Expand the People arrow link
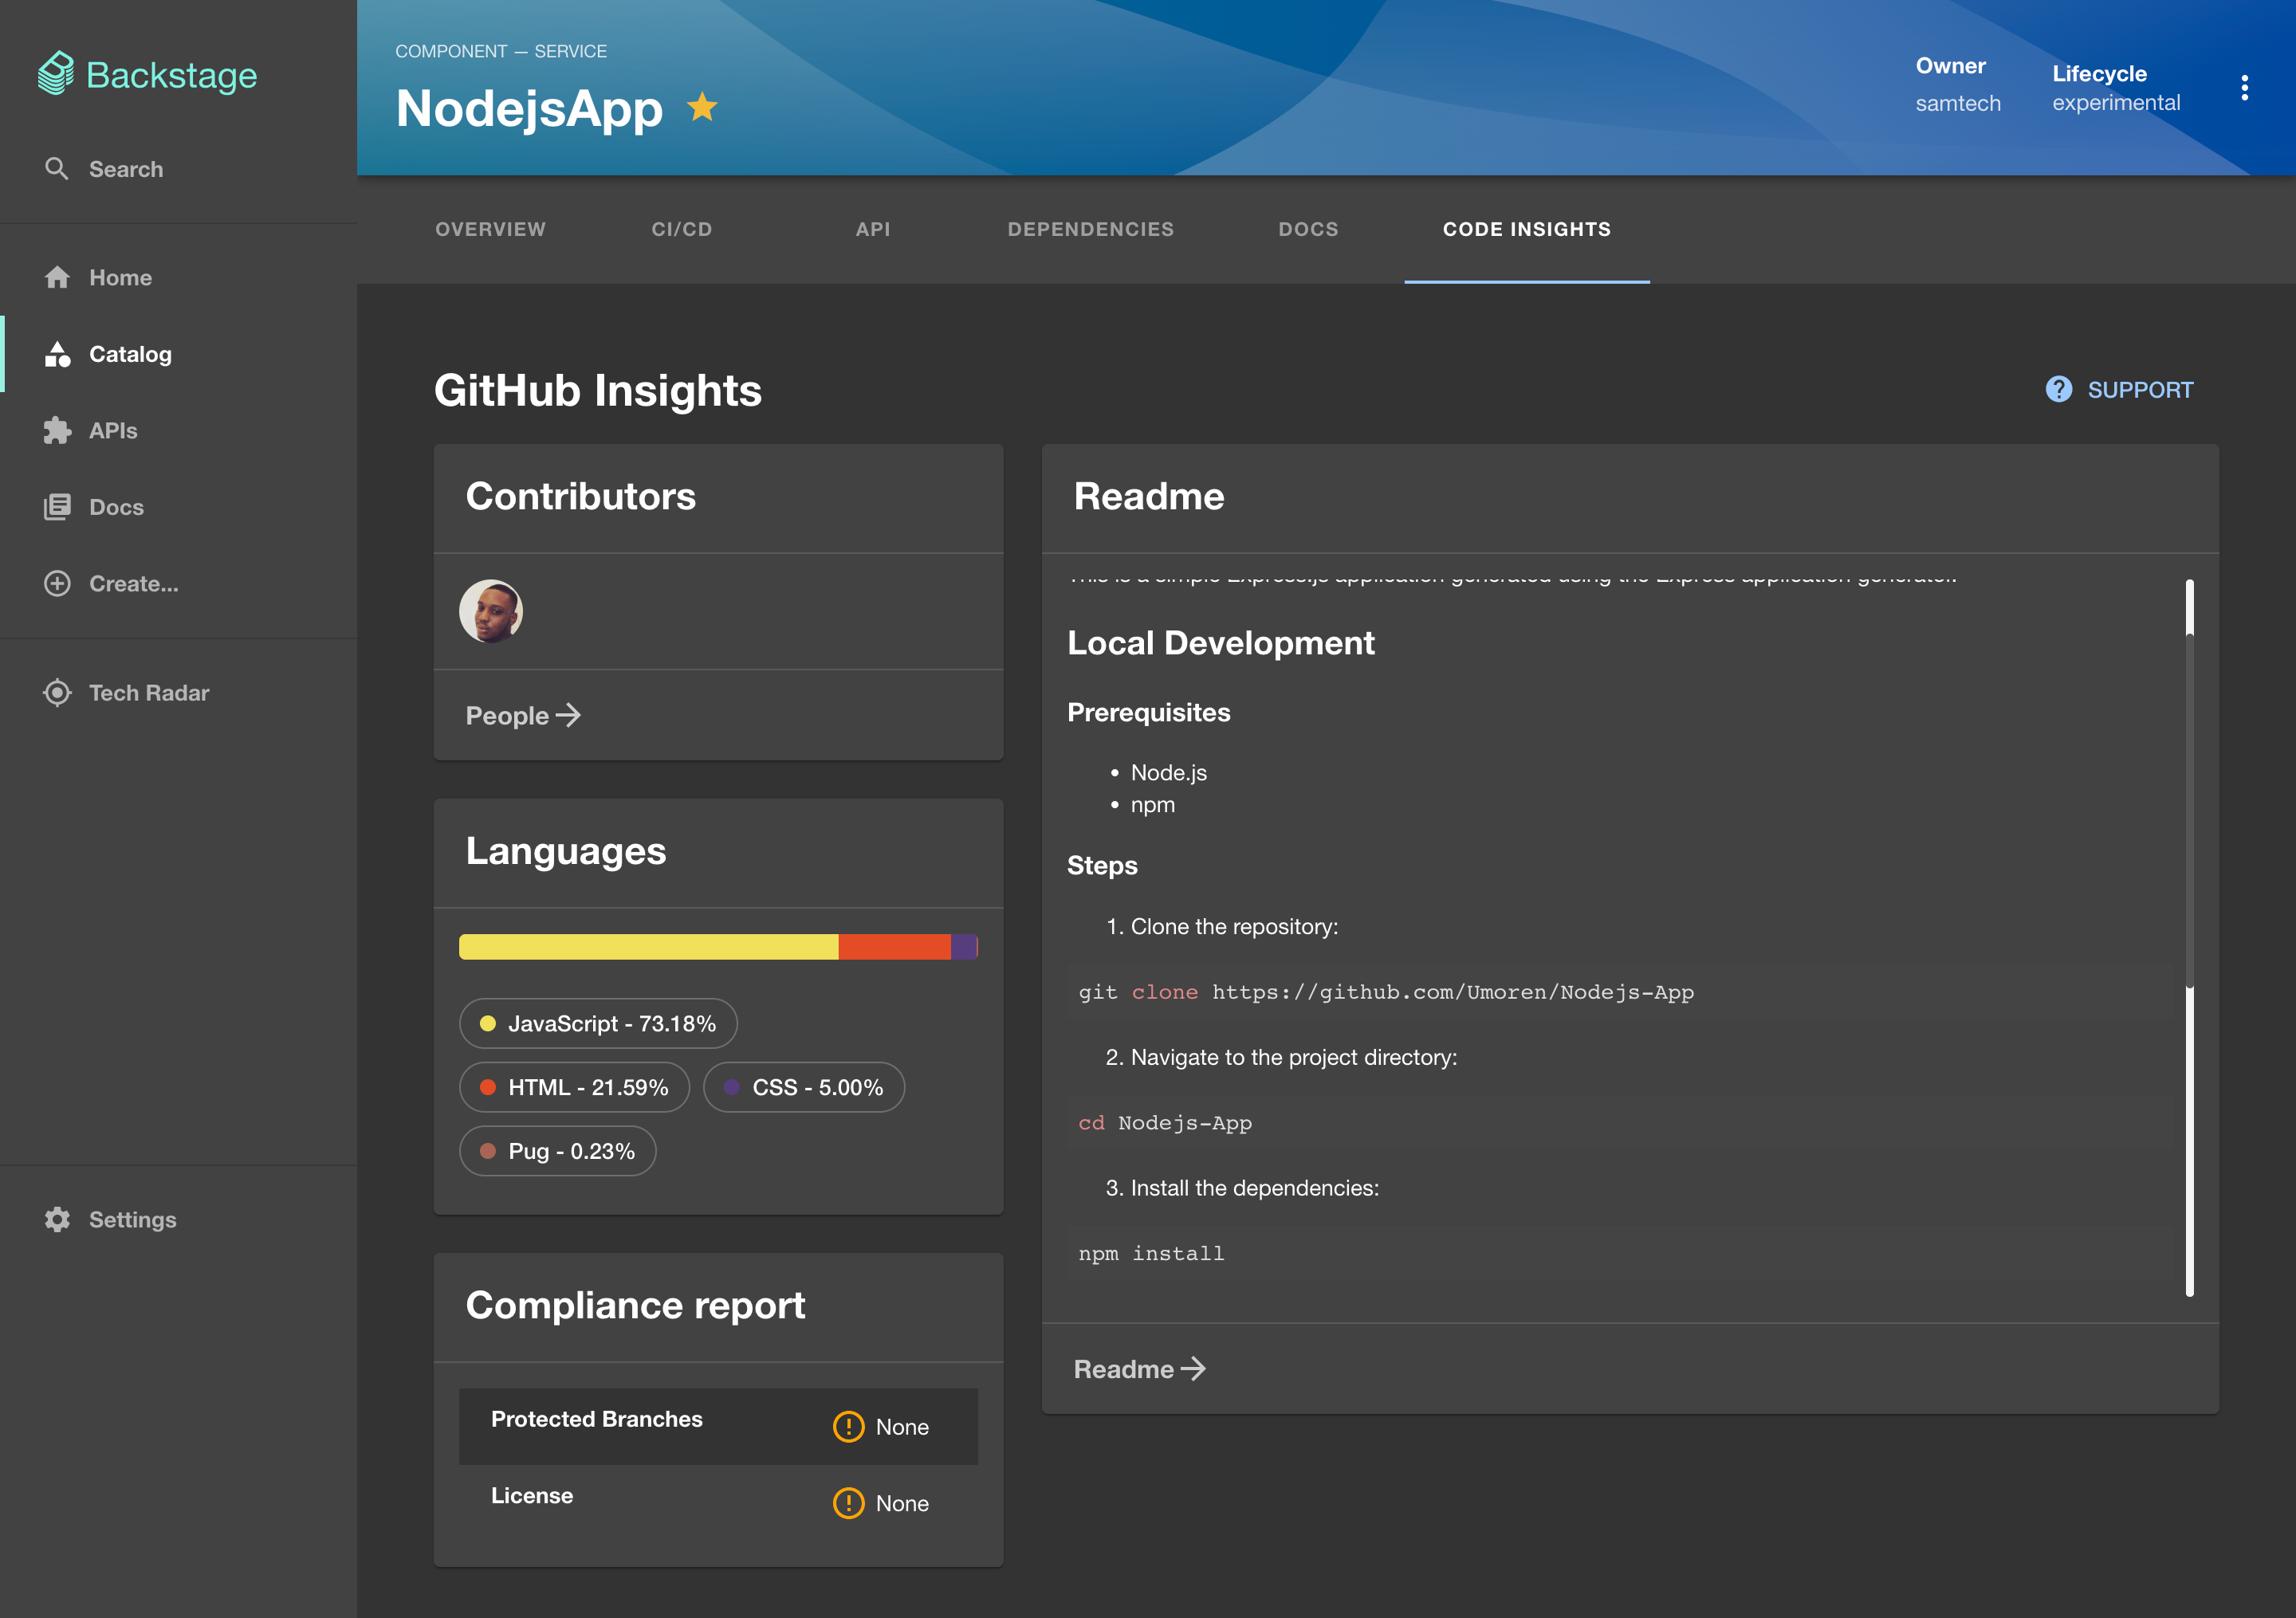This screenshot has height=1618, width=2296. pos(522,714)
